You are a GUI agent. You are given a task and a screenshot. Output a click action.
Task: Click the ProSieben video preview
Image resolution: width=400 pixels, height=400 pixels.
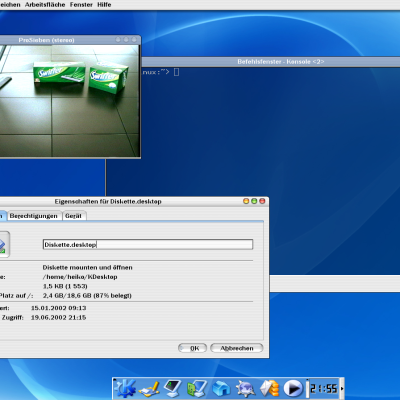[x=69, y=101]
